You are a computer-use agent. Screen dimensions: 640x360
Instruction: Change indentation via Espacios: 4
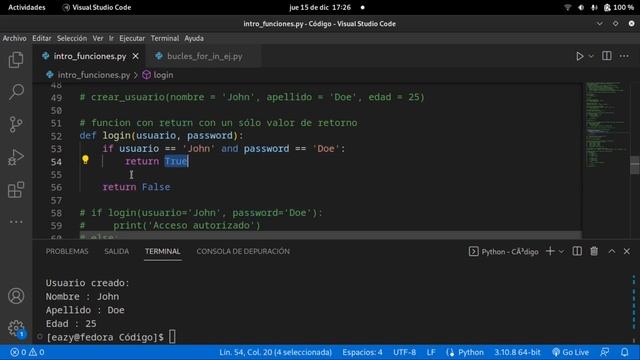click(362, 352)
